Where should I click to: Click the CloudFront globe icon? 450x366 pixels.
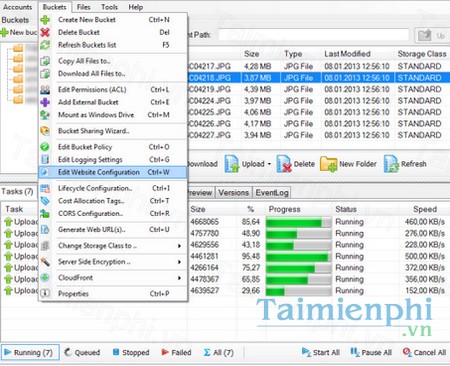click(45, 278)
